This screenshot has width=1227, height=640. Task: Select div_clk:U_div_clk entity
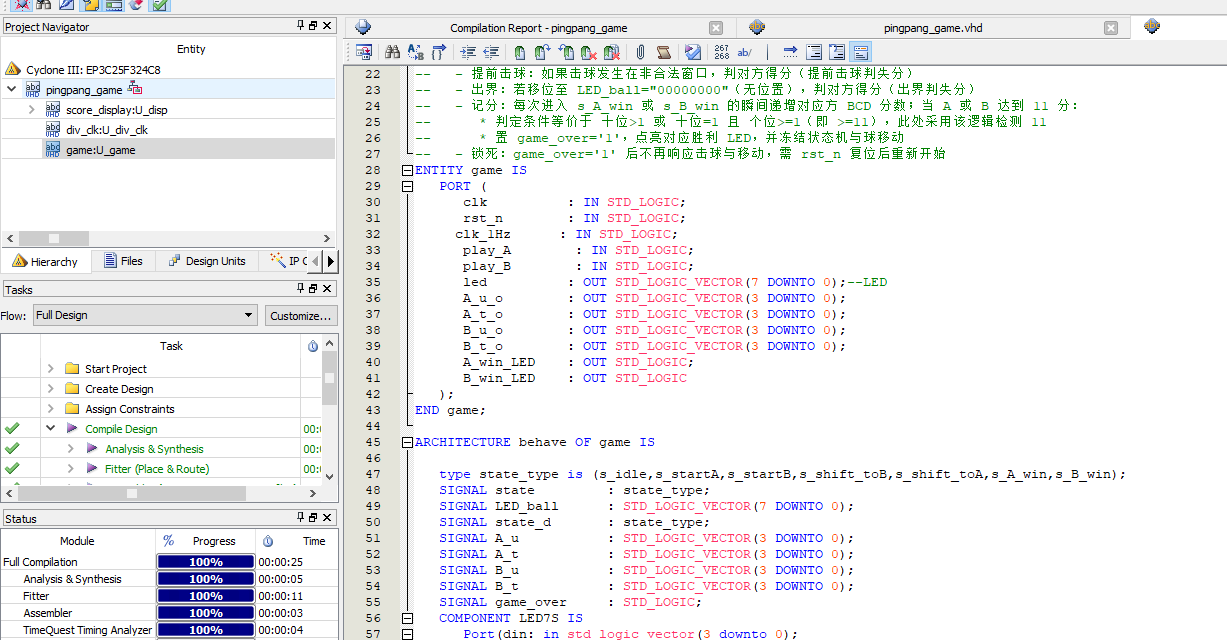[x=107, y=130]
